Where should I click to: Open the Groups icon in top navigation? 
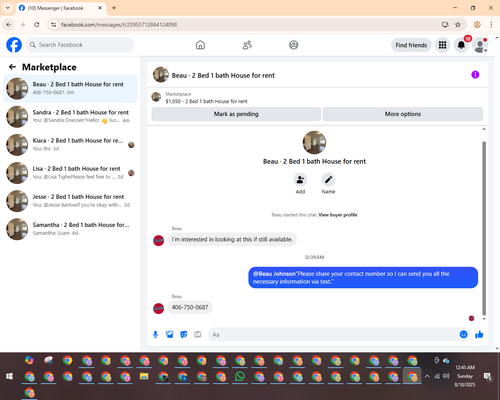click(x=294, y=45)
